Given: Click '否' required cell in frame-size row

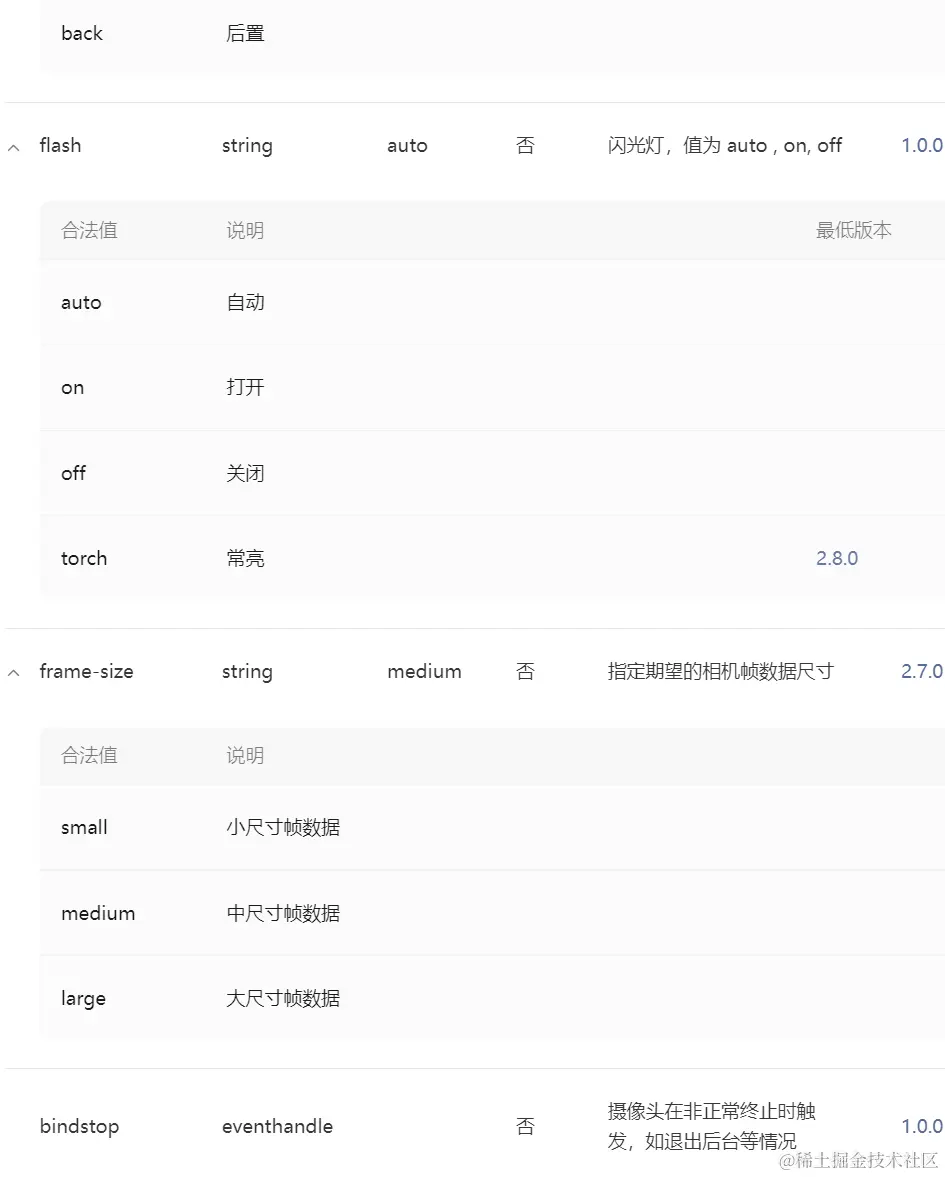Looking at the screenshot, I should (525, 671).
